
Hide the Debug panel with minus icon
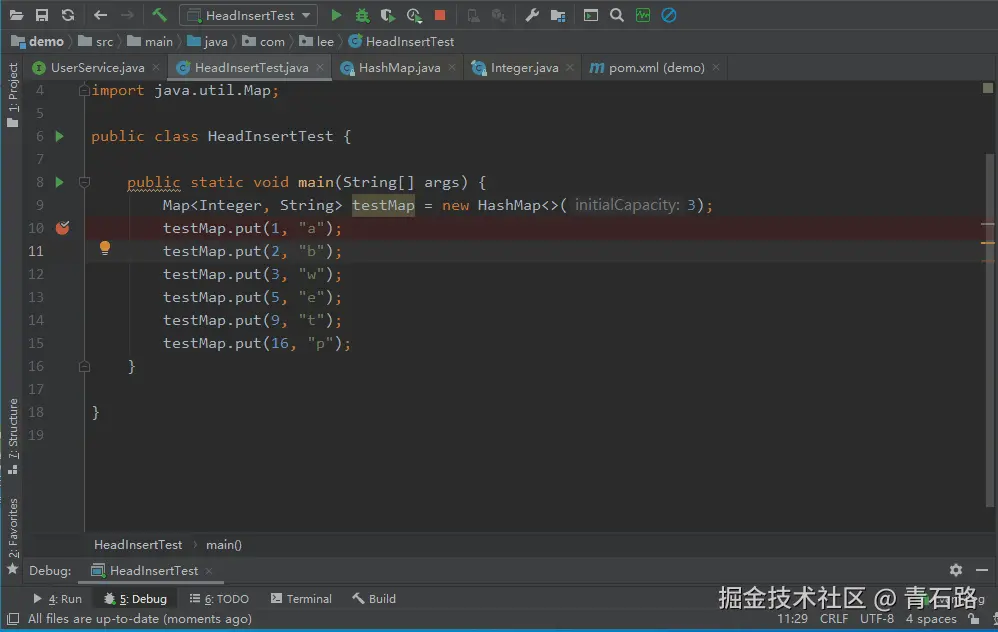click(x=982, y=570)
